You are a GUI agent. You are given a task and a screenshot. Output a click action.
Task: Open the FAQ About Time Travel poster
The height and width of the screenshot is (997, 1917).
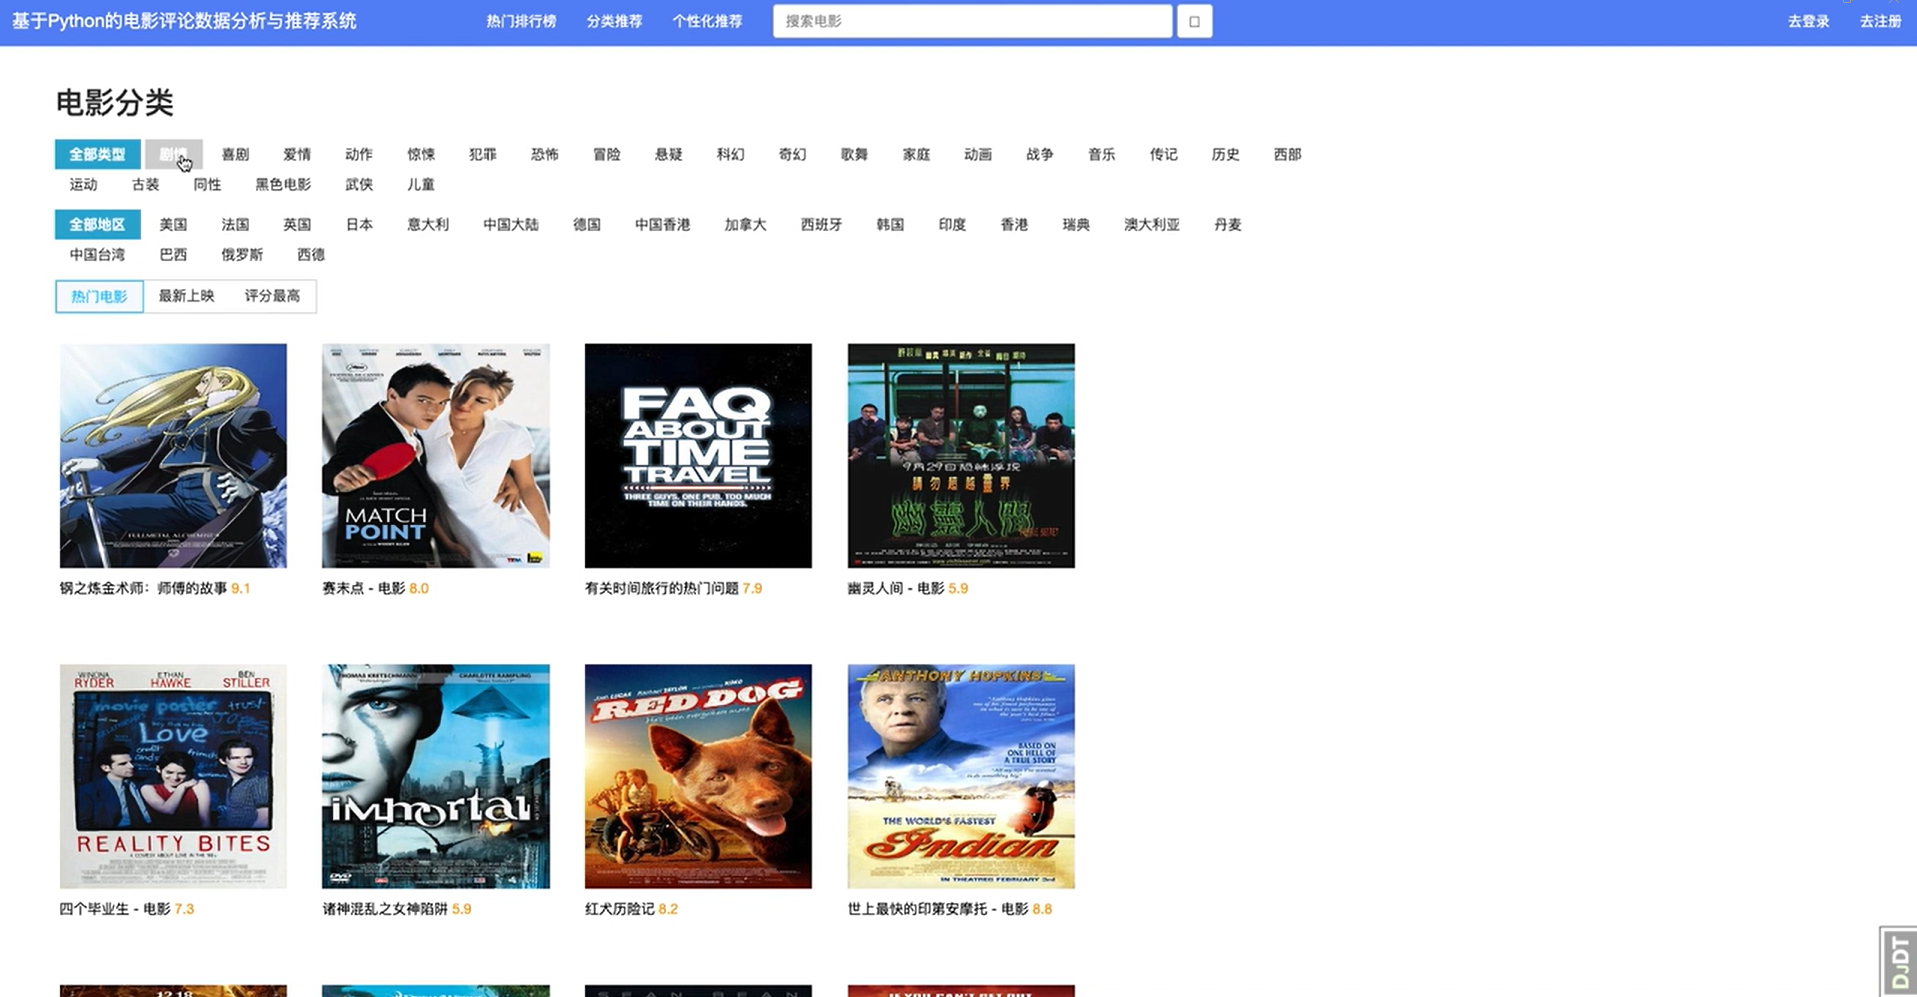click(x=698, y=456)
